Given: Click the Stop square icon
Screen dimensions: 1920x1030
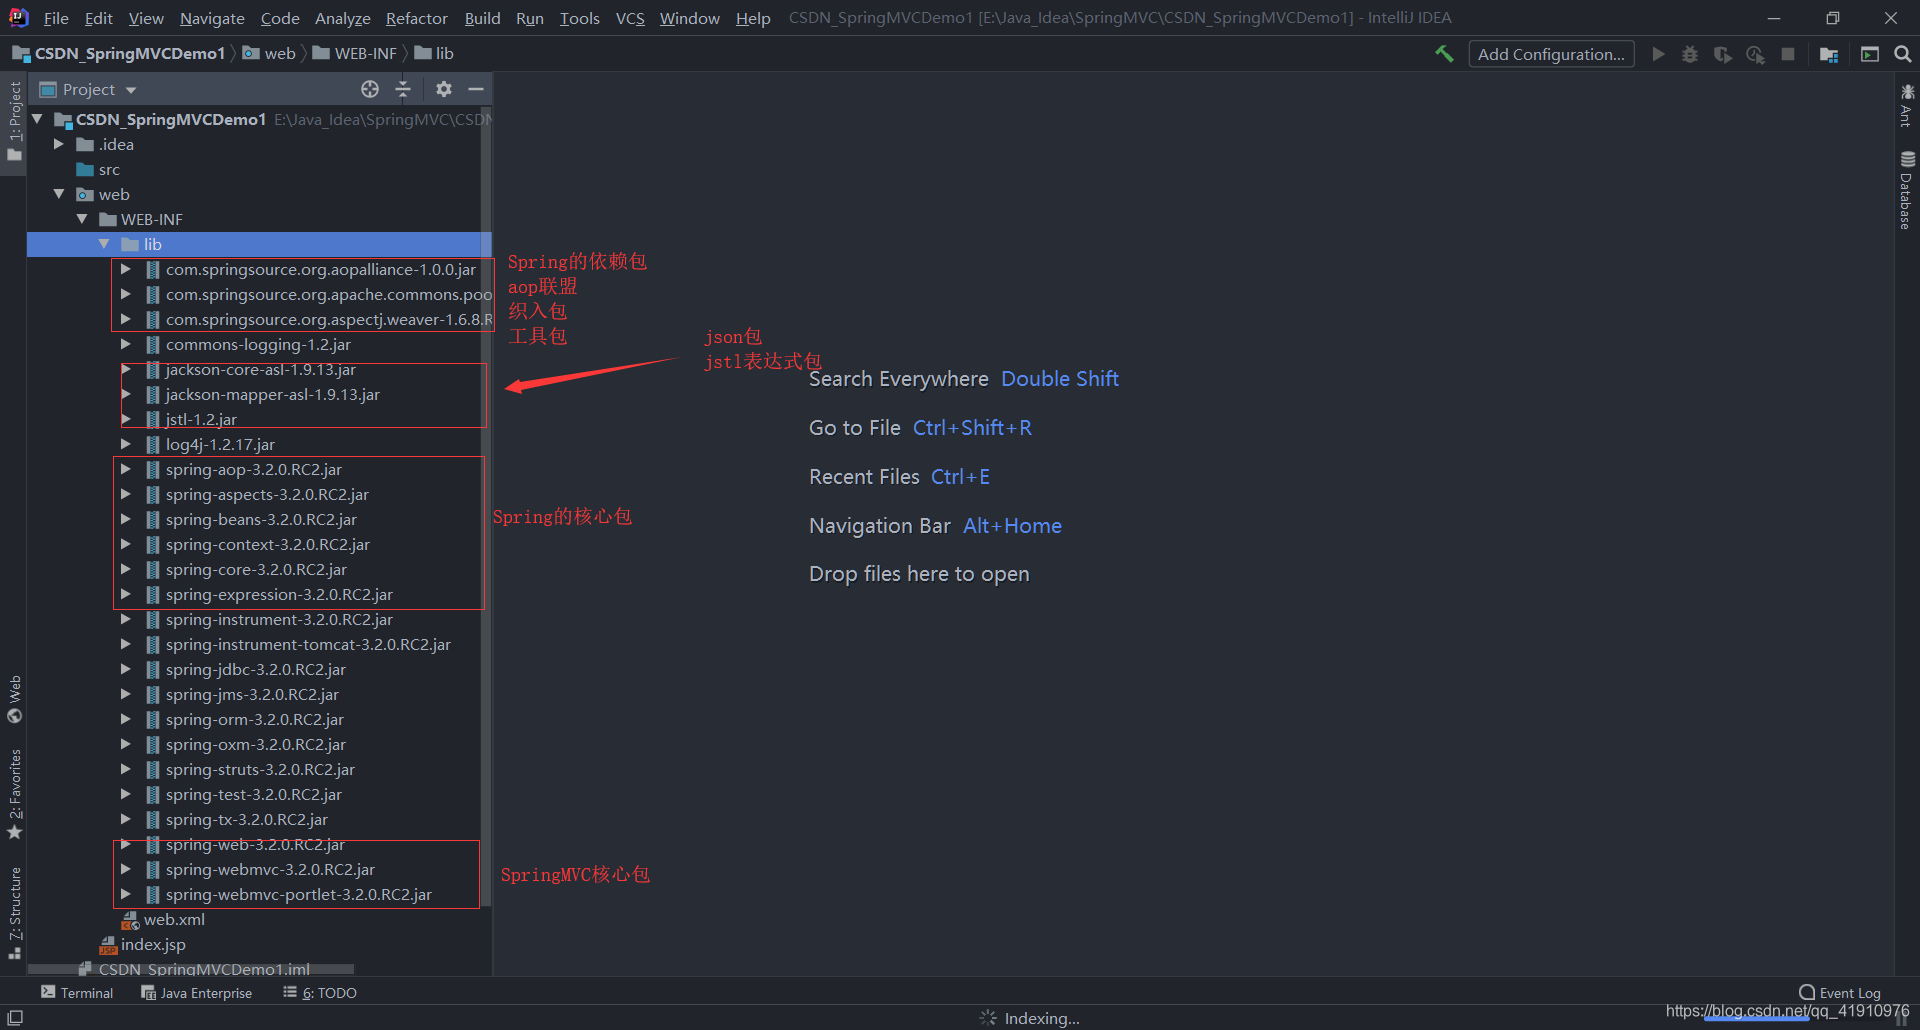Looking at the screenshot, I should [1788, 54].
